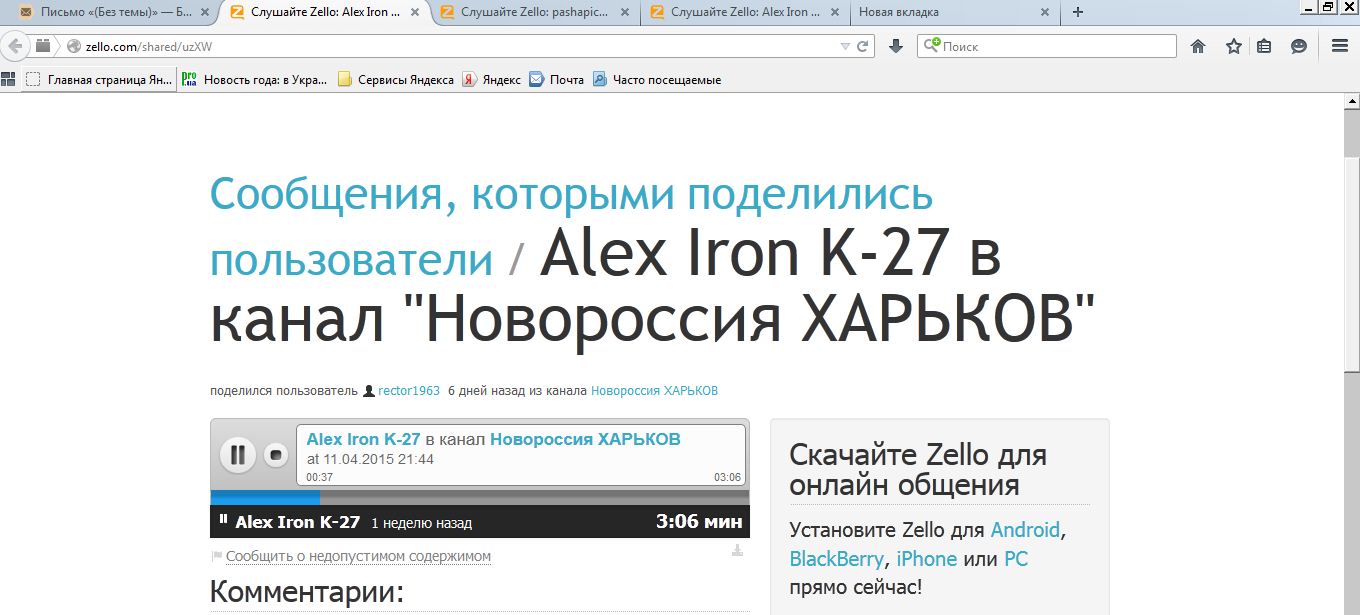1360x615 pixels.
Task: Click the Firefox downloads arrow icon
Action: [x=896, y=46]
